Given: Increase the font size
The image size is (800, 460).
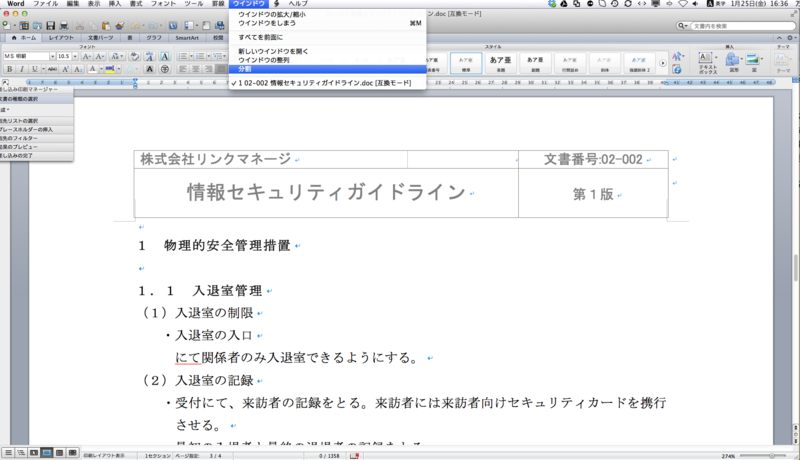Looking at the screenshot, I should point(87,56).
